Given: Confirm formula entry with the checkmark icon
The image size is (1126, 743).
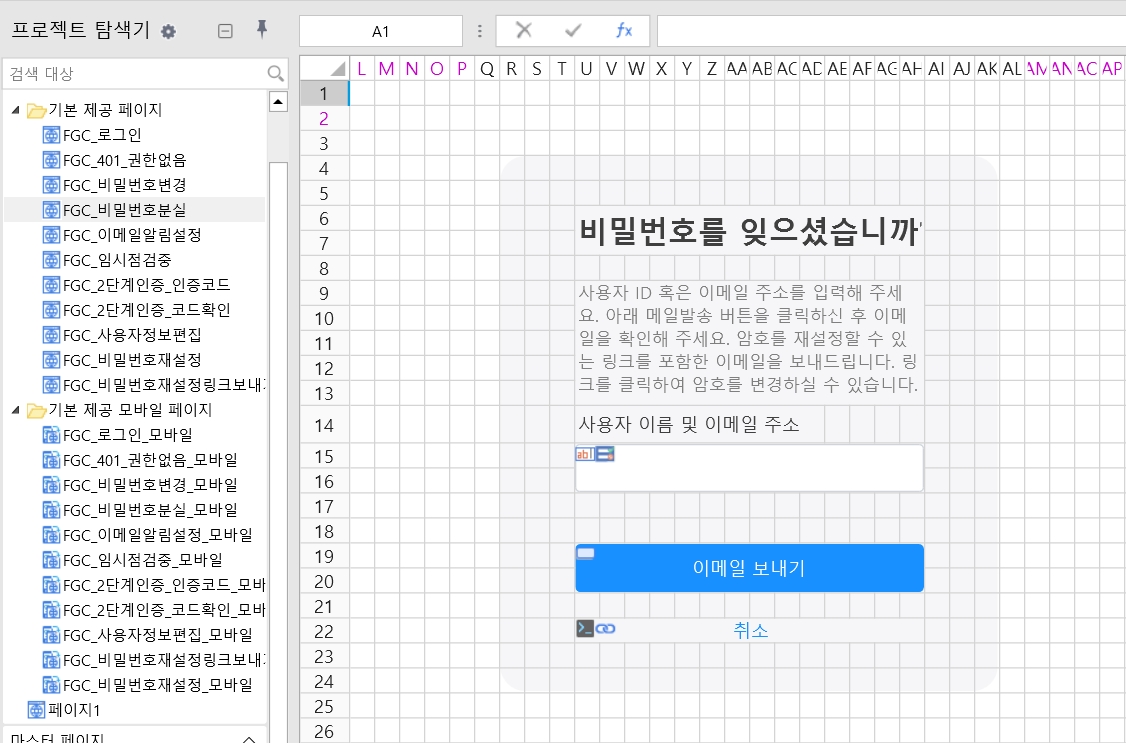Looking at the screenshot, I should (x=573, y=31).
